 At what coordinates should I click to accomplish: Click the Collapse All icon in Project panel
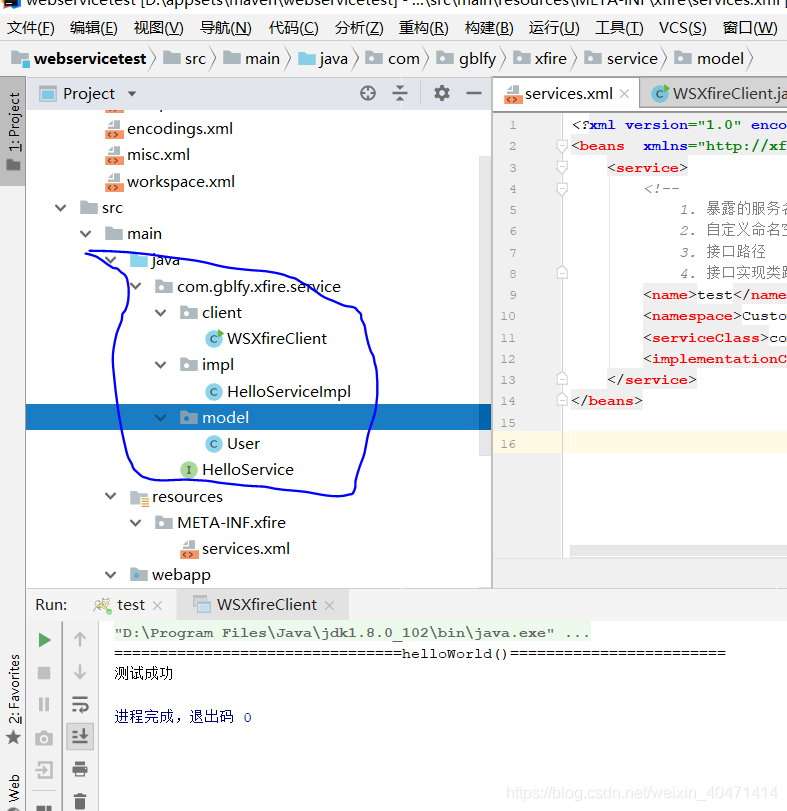pos(400,93)
